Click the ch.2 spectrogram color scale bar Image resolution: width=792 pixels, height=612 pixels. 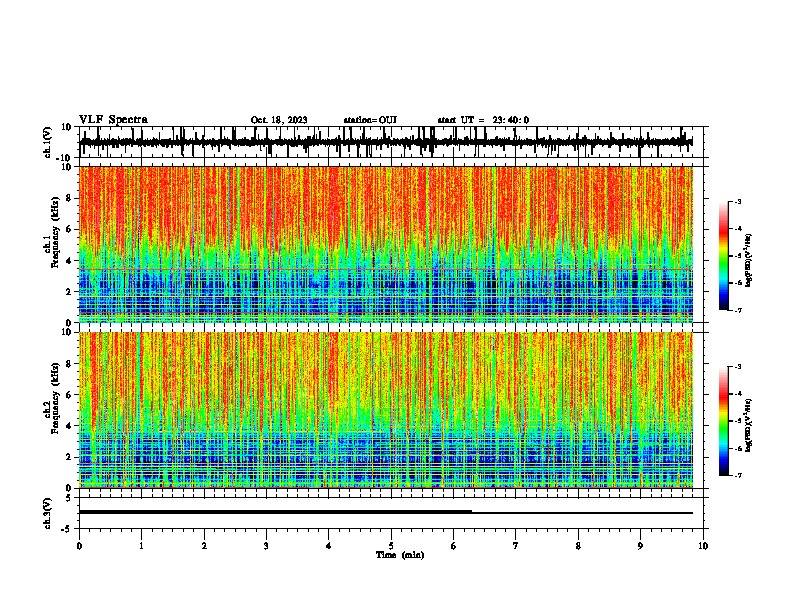pos(723,421)
